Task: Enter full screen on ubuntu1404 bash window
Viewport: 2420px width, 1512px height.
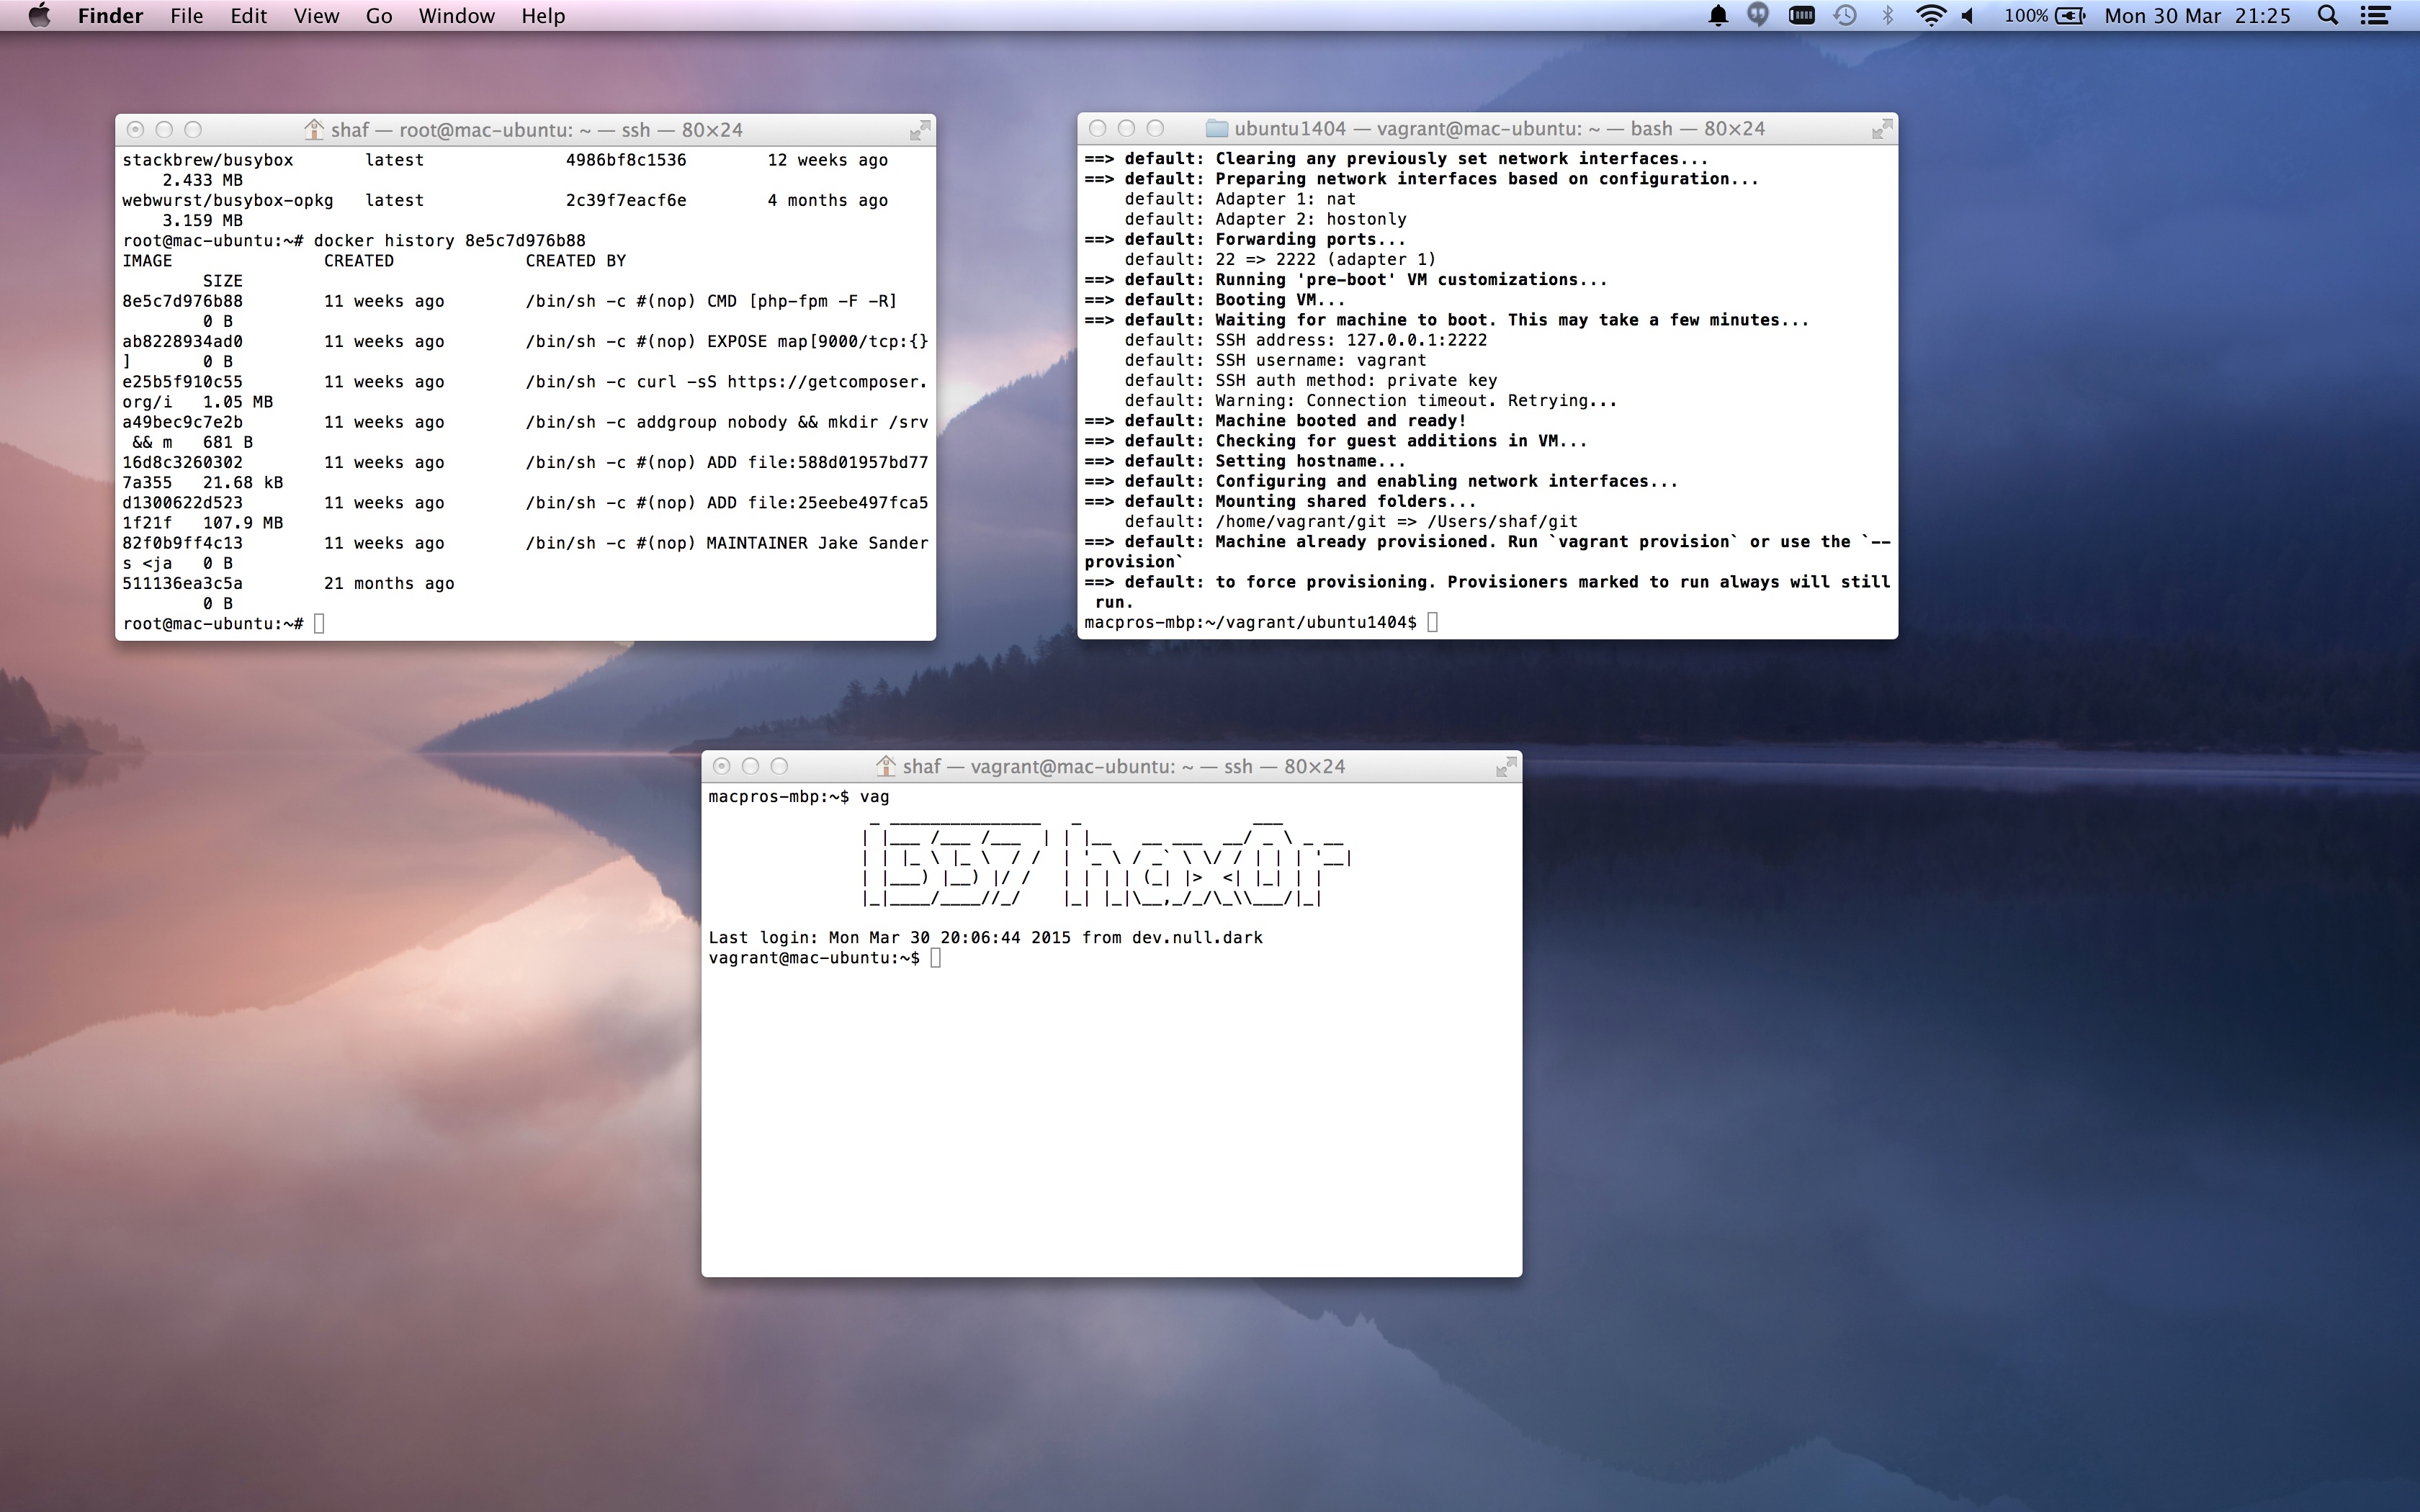Action: (x=1882, y=129)
